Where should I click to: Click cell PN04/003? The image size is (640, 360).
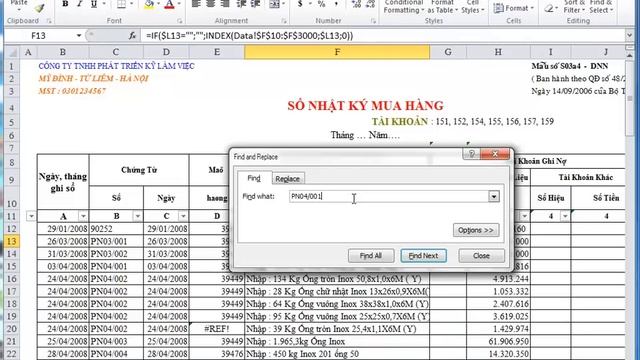pos(116,341)
